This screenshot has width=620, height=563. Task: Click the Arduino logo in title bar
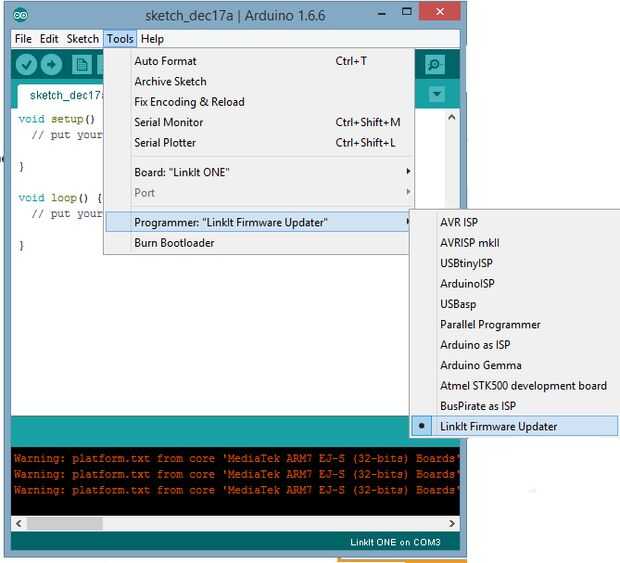click(x=21, y=15)
